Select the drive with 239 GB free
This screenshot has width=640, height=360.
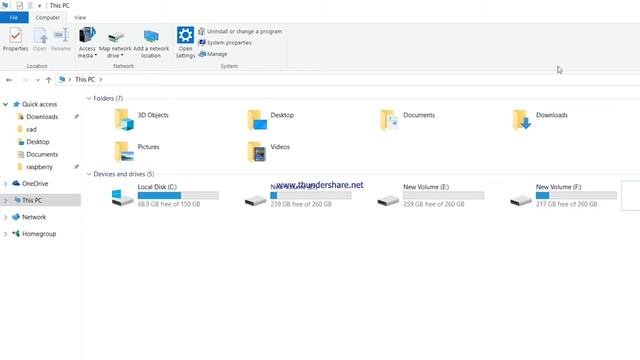[256, 200]
